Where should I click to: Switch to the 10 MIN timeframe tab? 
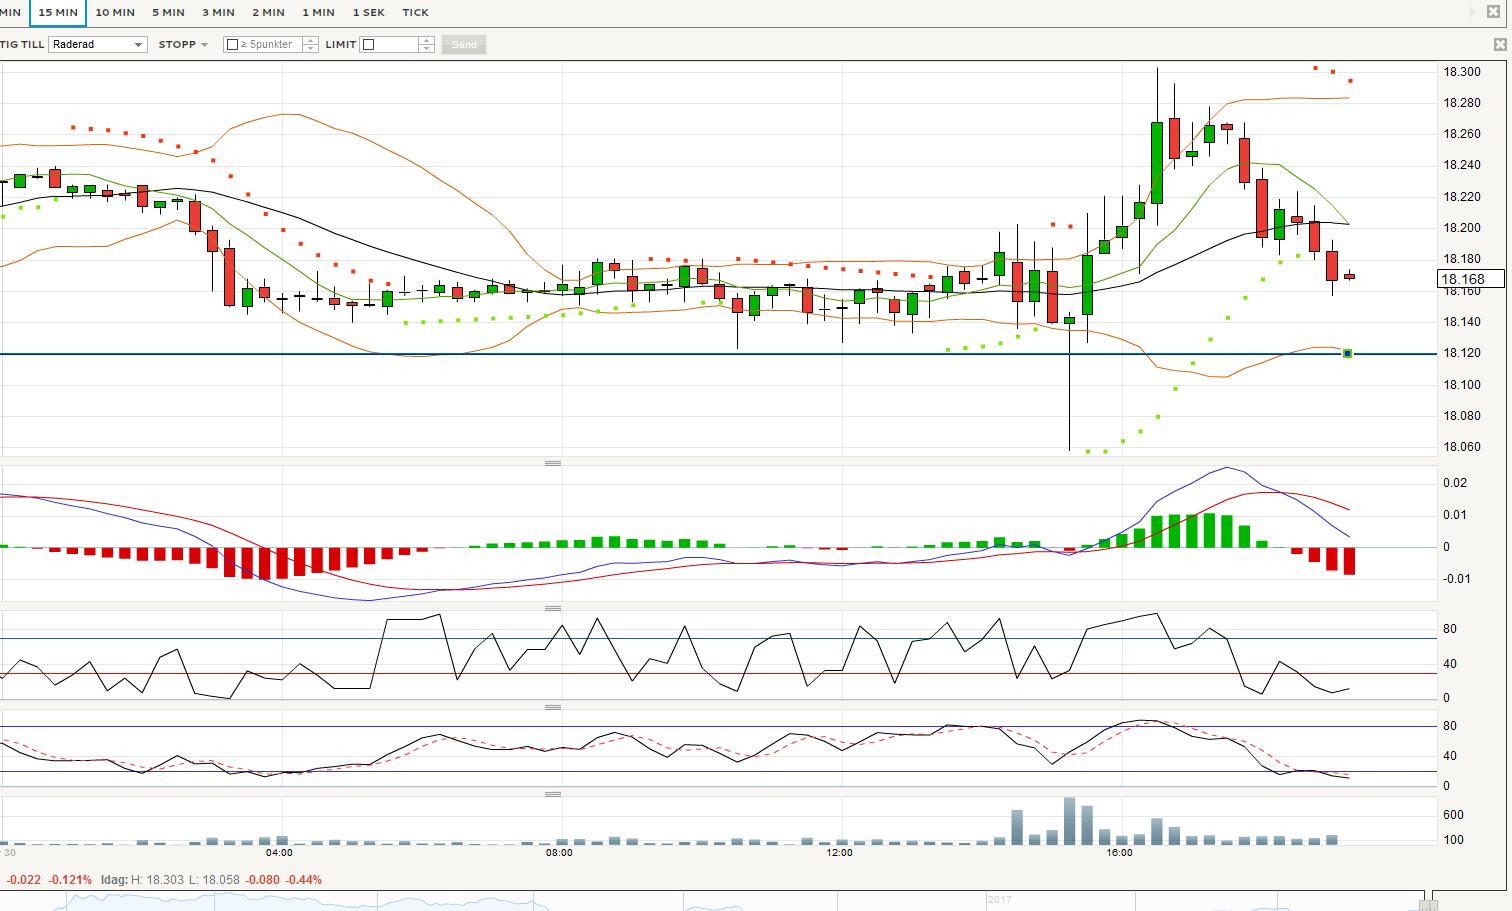tap(115, 13)
